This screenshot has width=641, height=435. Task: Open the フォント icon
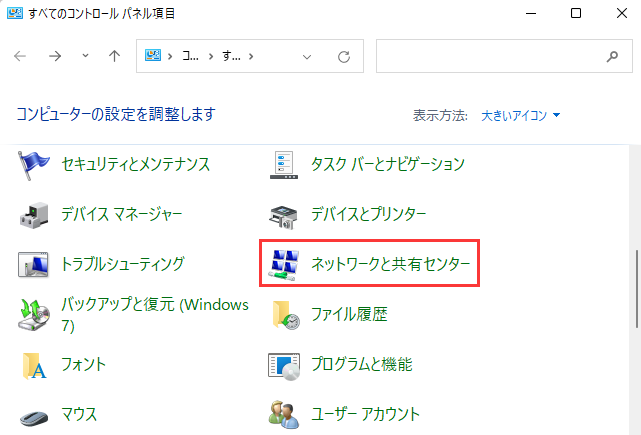coord(34,365)
